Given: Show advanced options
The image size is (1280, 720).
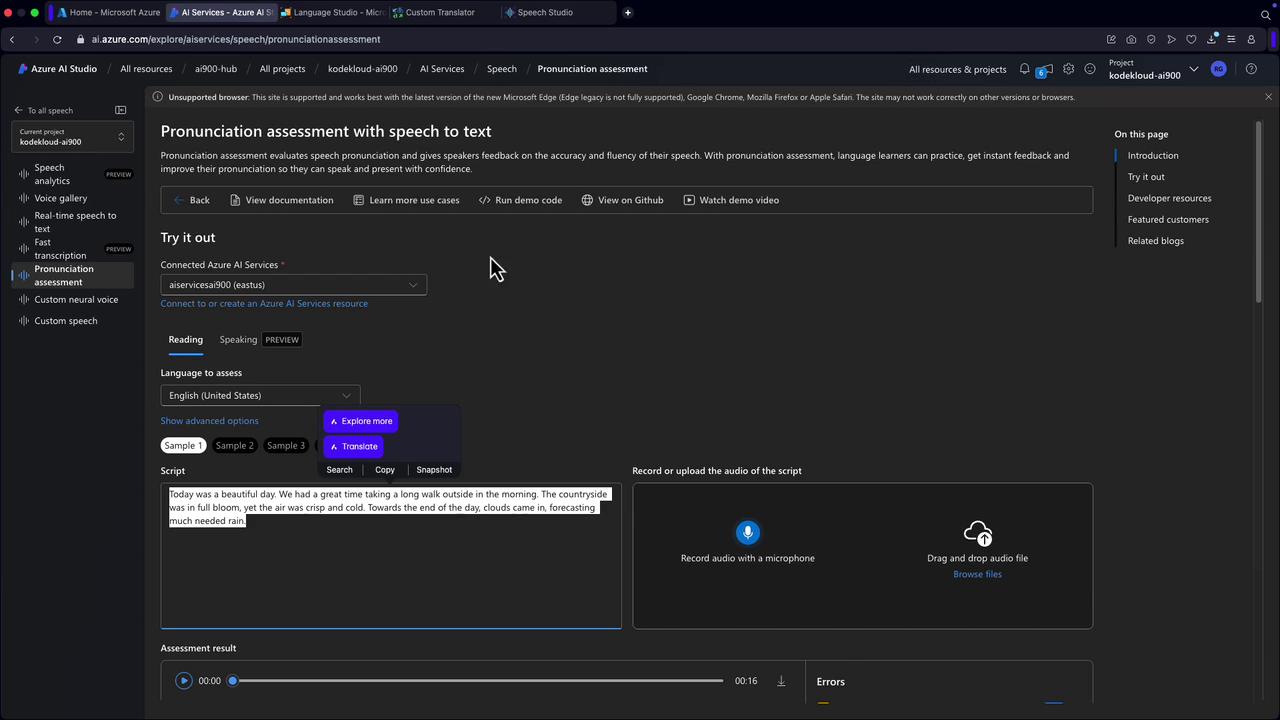Looking at the screenshot, I should tap(209, 421).
